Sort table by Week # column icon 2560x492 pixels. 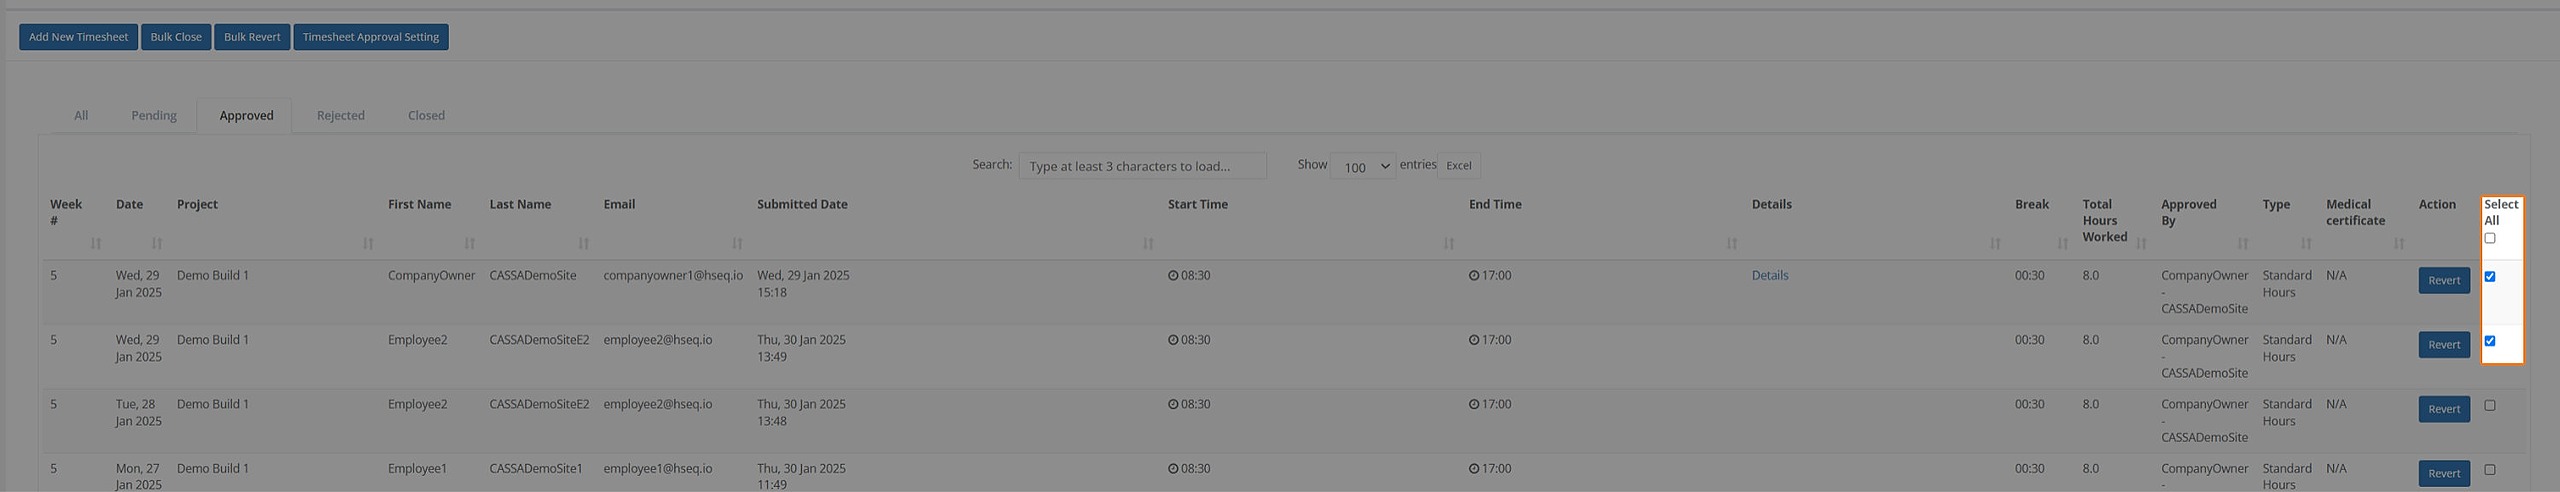click(x=96, y=244)
